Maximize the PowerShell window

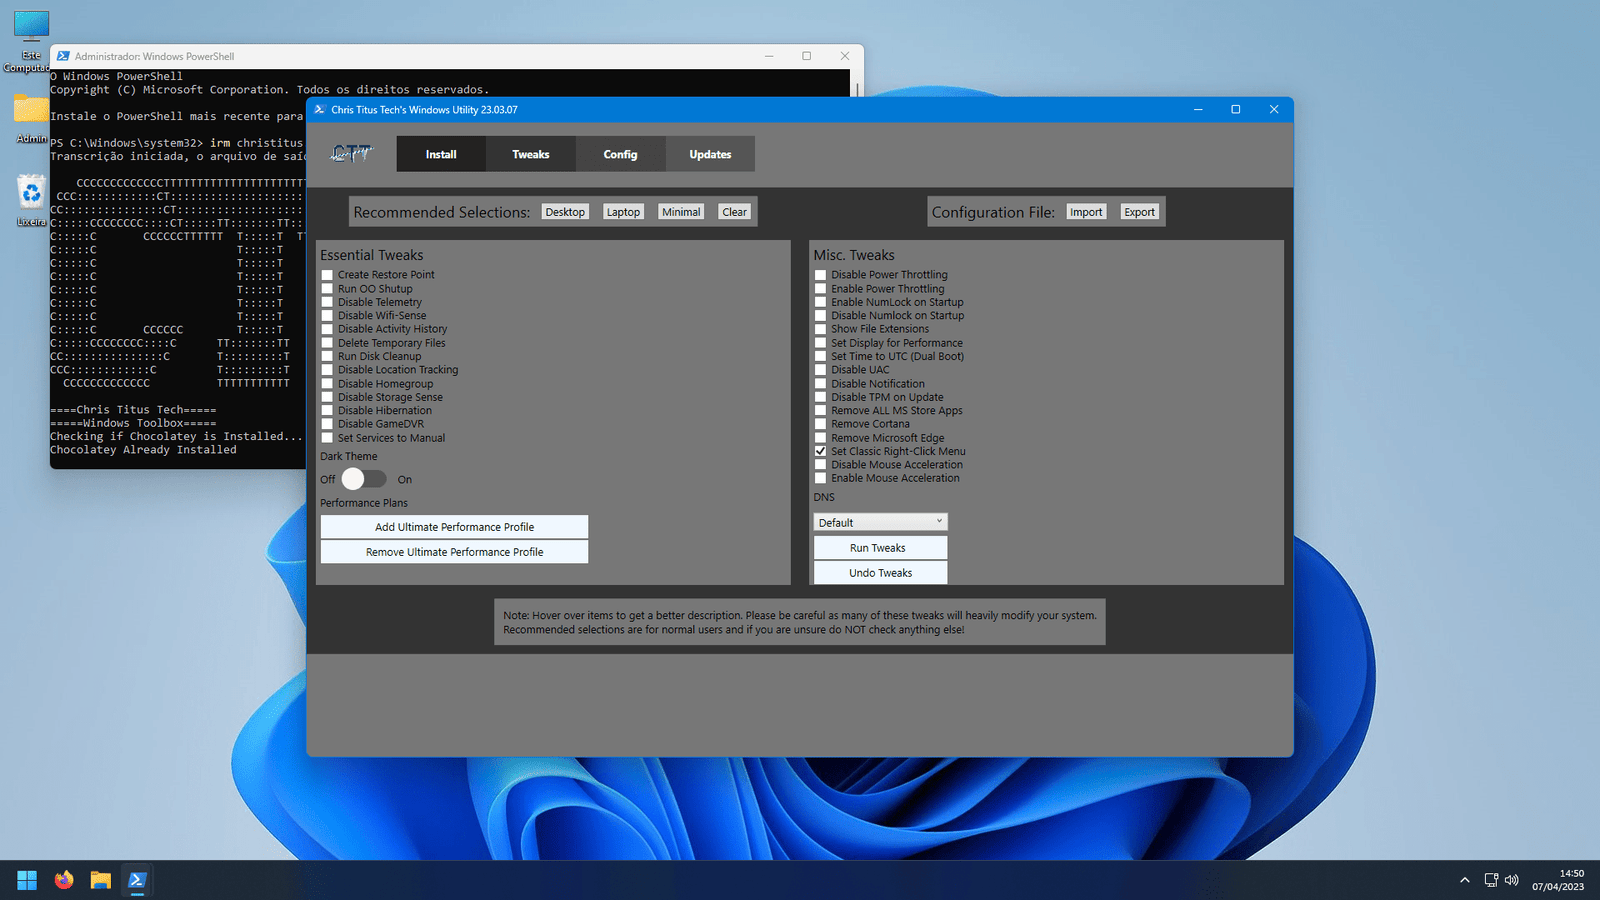[807, 56]
